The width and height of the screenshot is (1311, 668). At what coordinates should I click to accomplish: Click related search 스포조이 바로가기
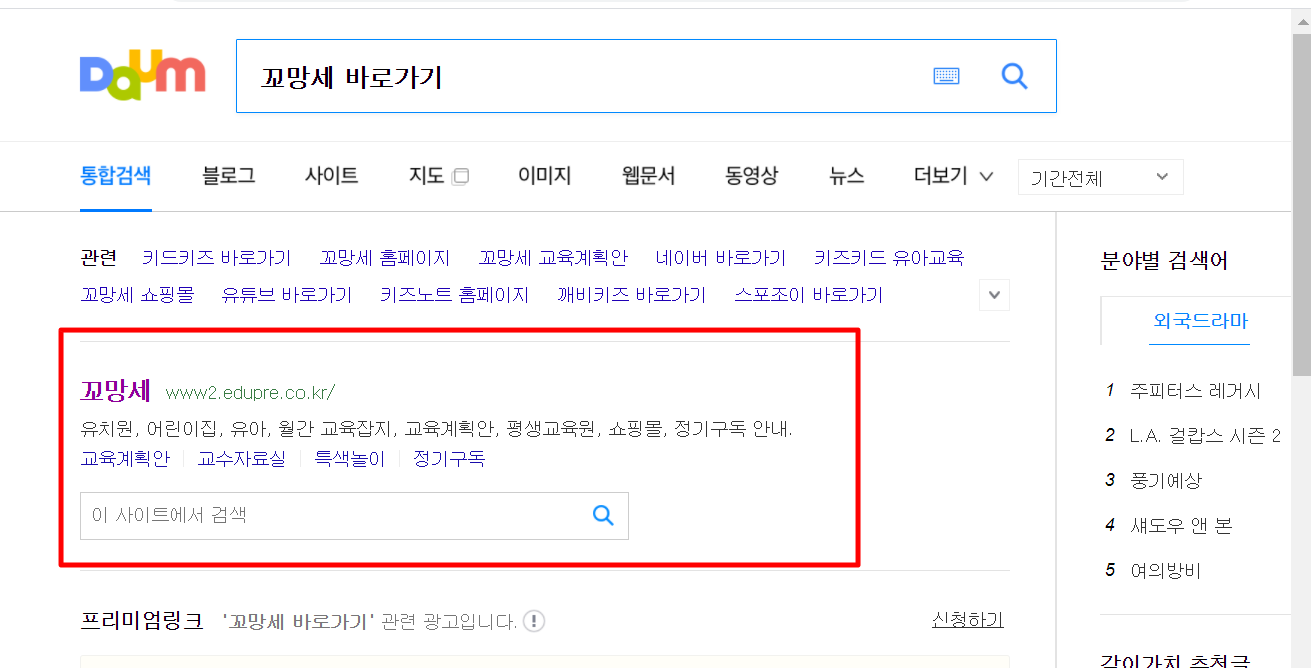point(809,295)
